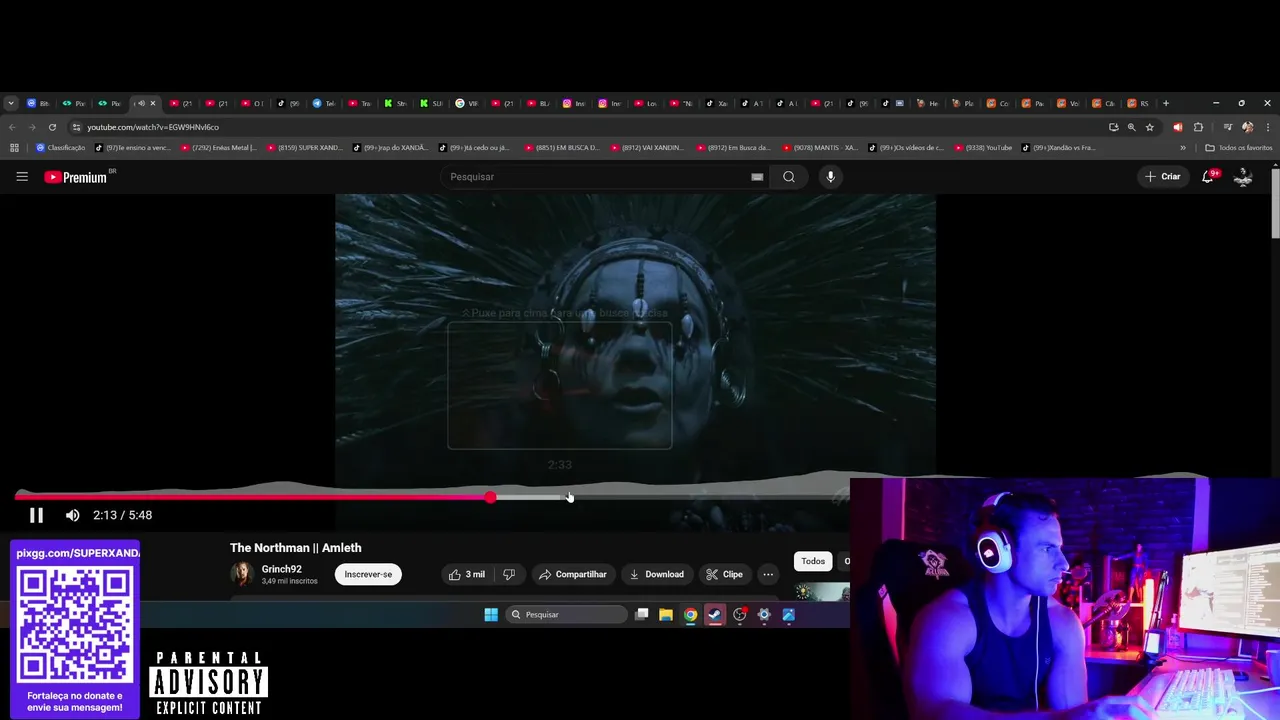Image resolution: width=1280 pixels, height=720 pixels.
Task: Open the Chrome three-dot menu
Action: point(1268,127)
